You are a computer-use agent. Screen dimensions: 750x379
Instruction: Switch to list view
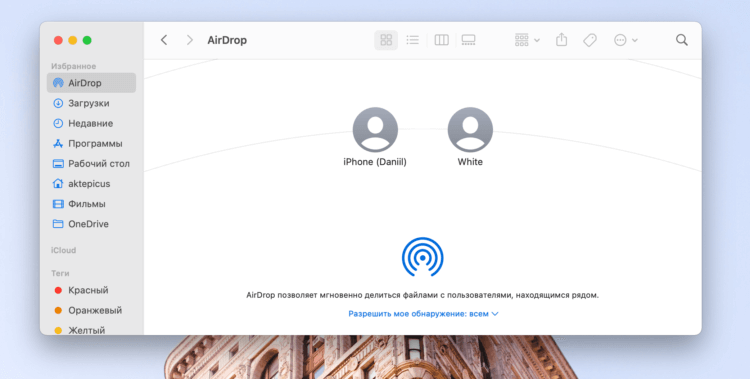pyautogui.click(x=412, y=40)
